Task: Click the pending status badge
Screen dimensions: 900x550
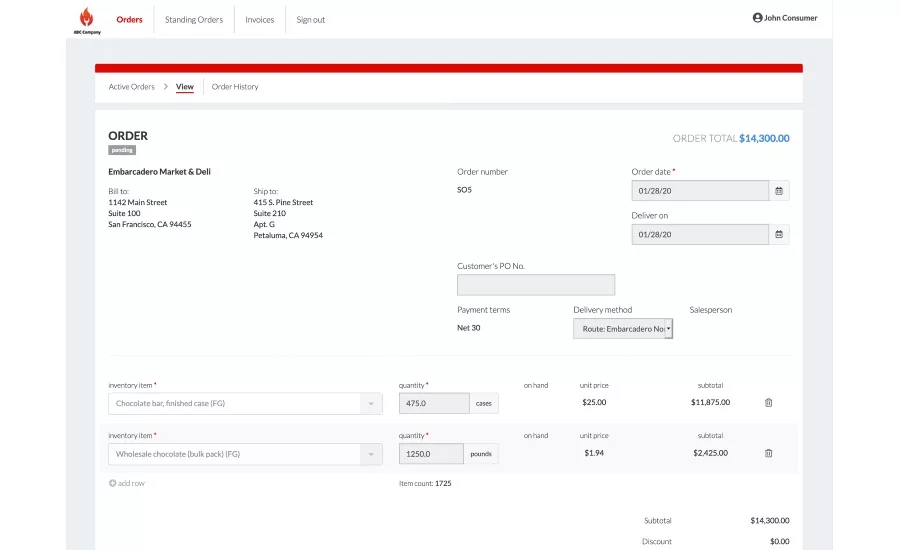Action: (122, 150)
